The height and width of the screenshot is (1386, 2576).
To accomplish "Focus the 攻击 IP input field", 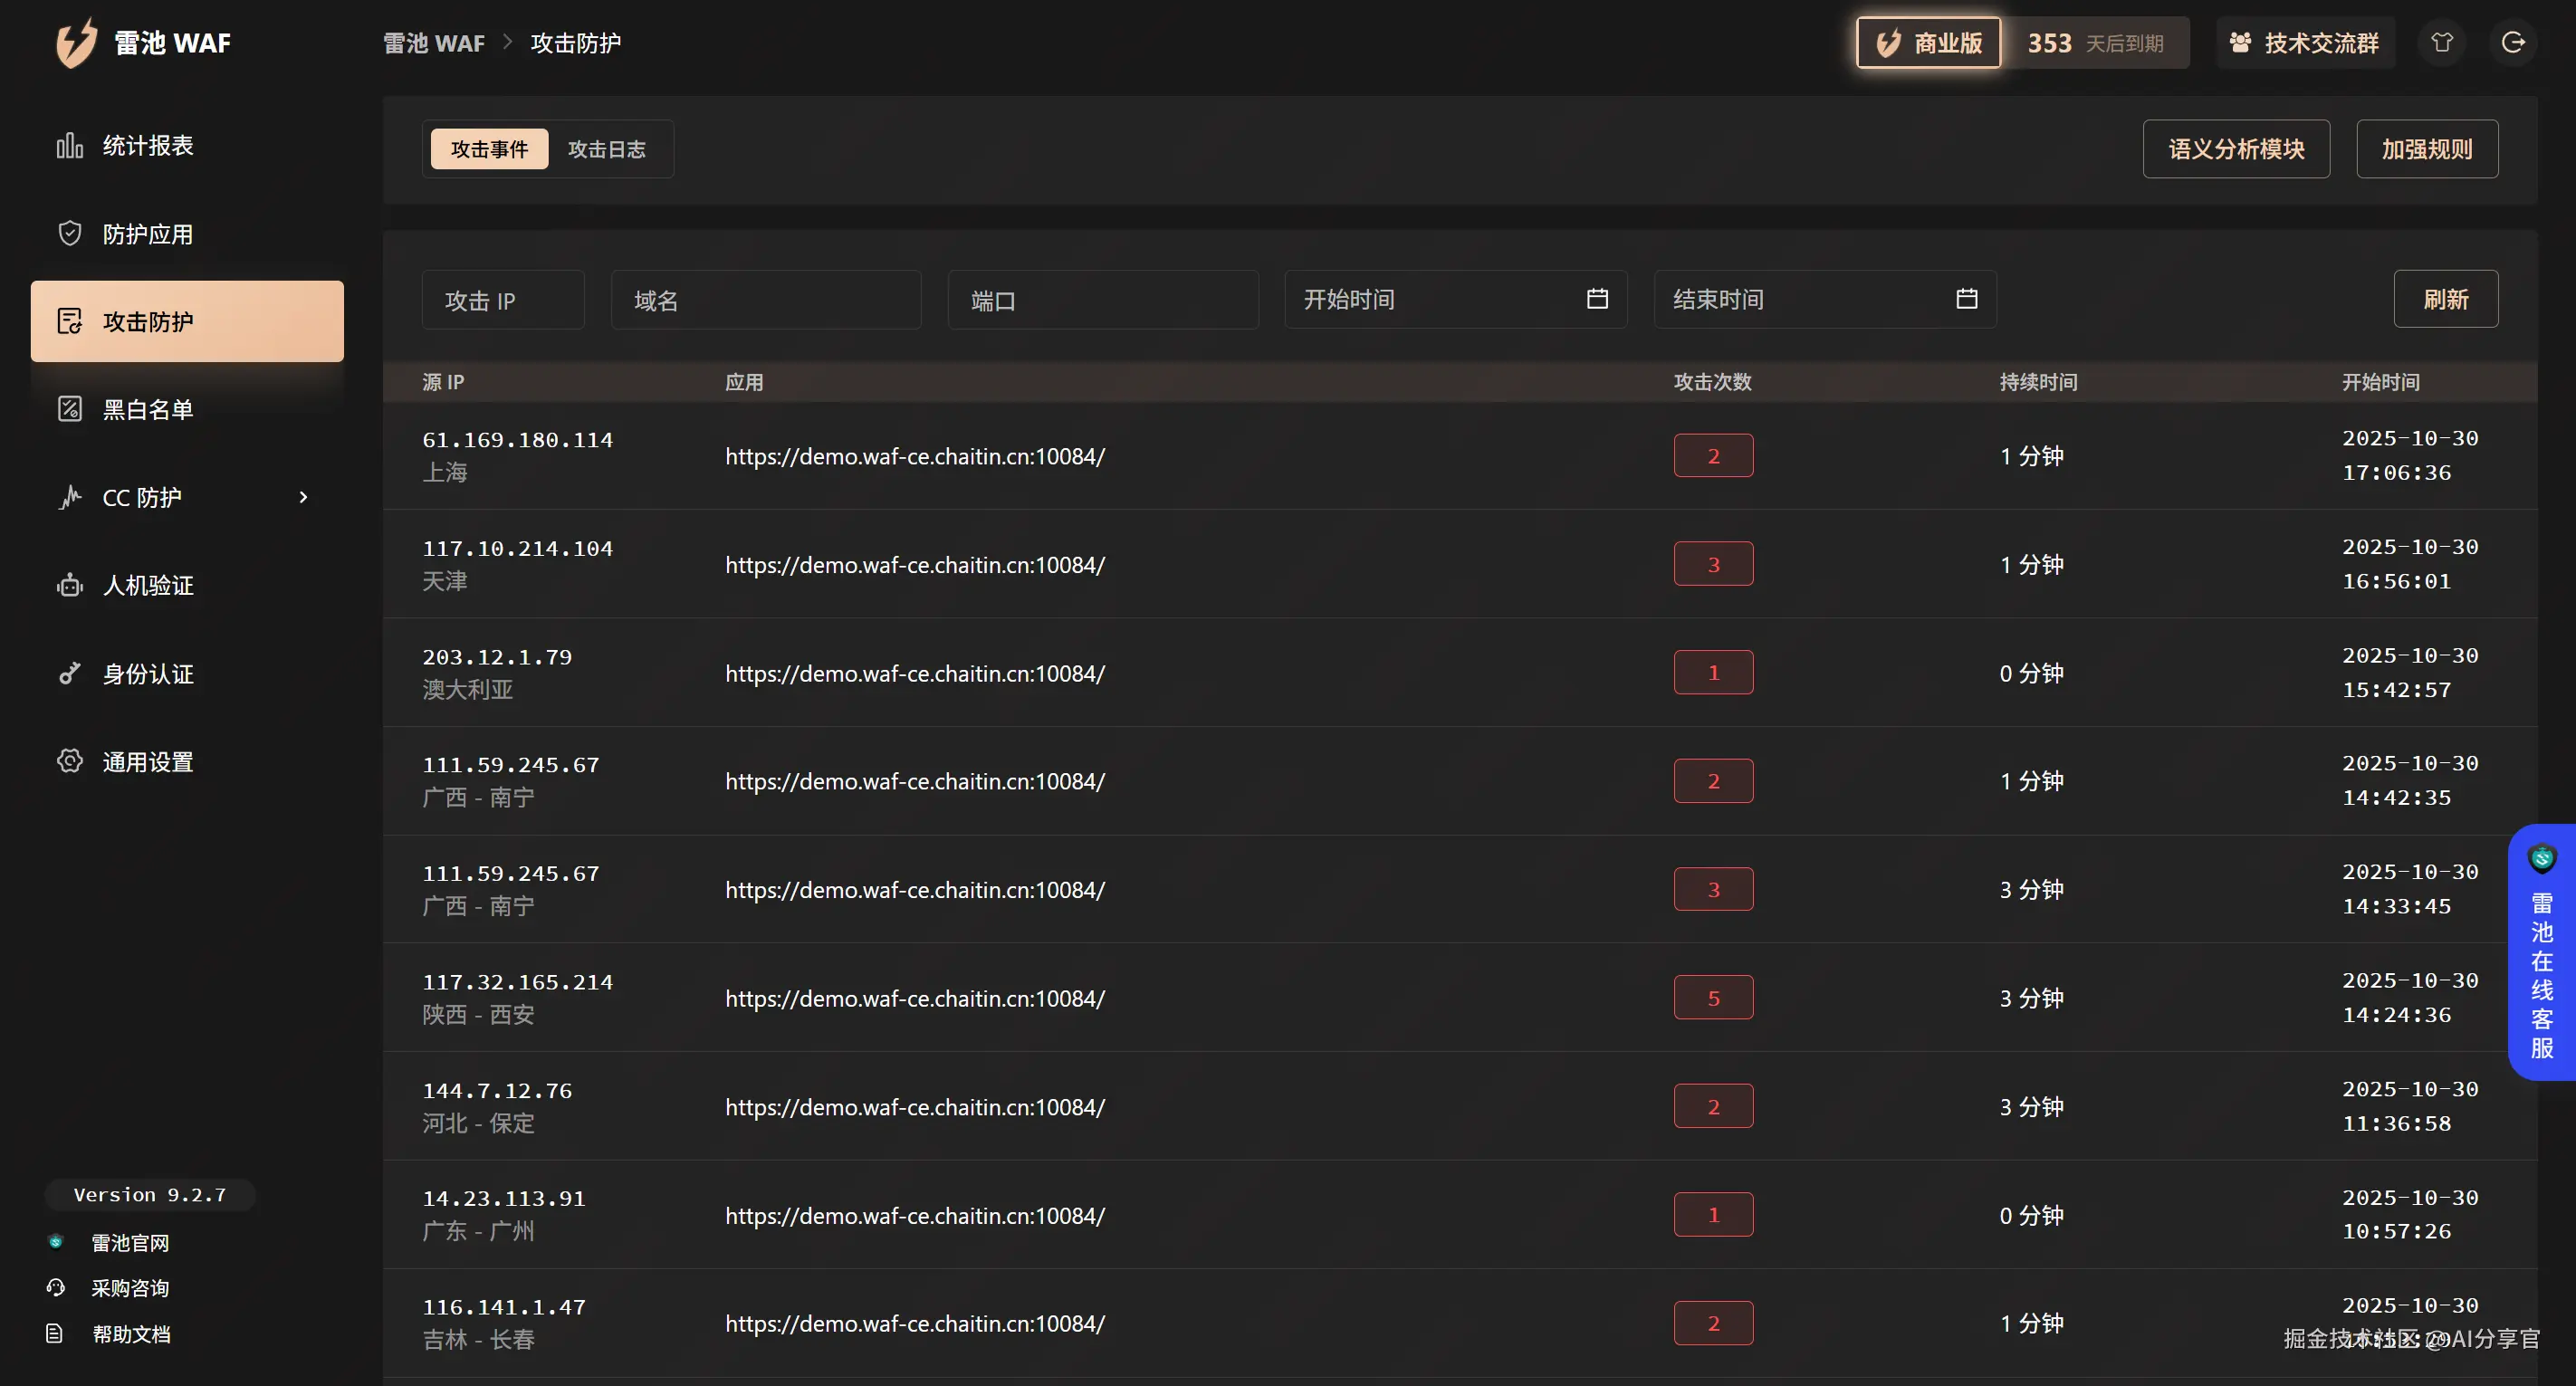I will coord(503,300).
